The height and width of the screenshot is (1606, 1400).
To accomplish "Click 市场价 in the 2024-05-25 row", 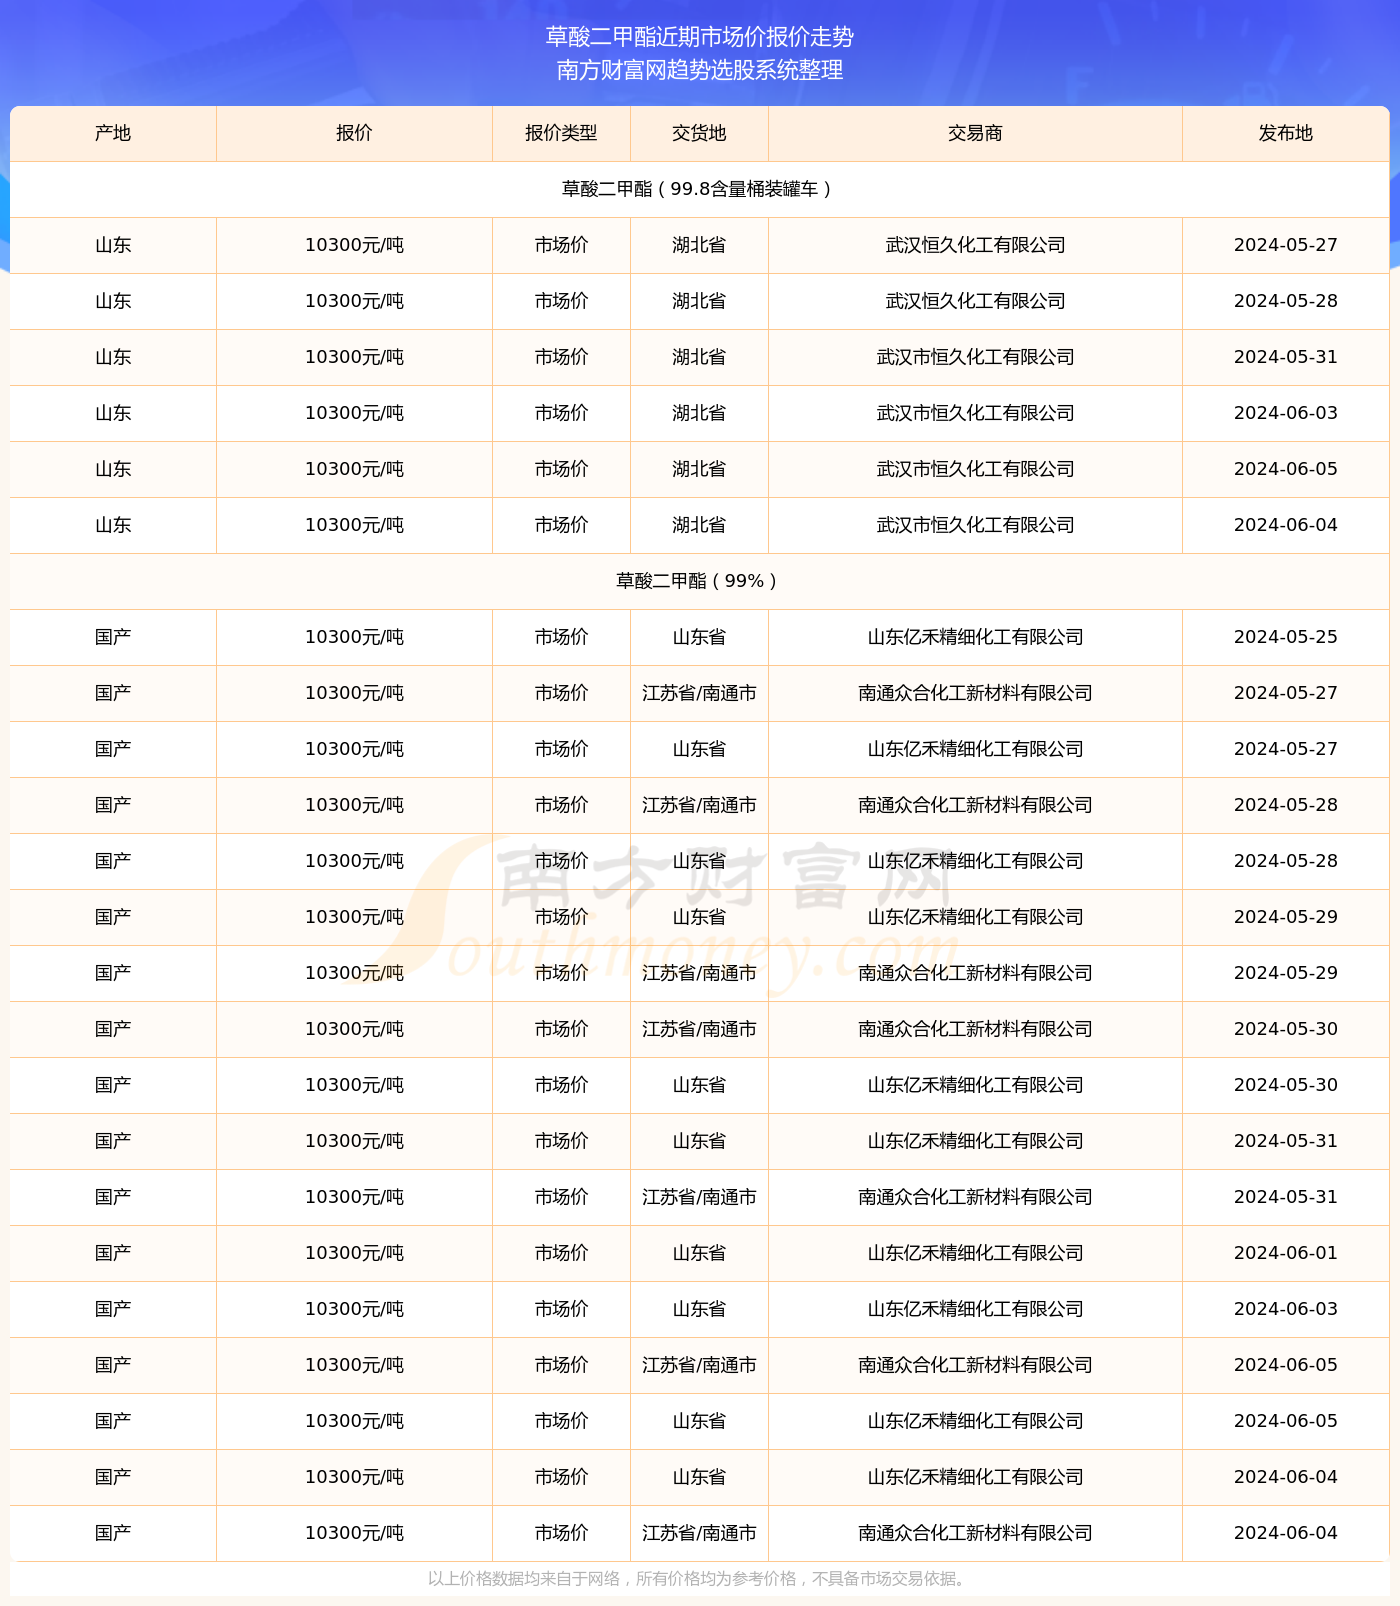I will pyautogui.click(x=561, y=637).
